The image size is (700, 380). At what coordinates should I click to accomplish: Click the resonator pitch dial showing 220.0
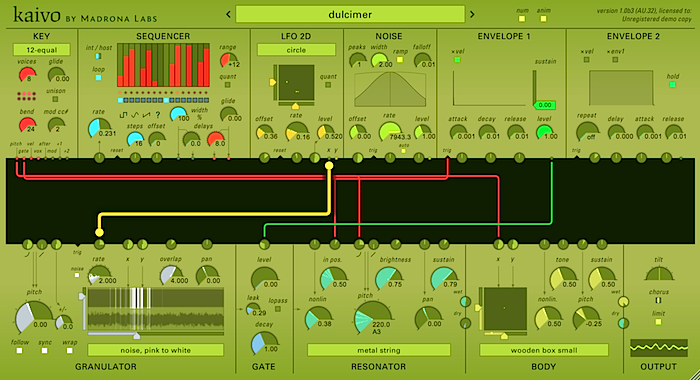(372, 317)
